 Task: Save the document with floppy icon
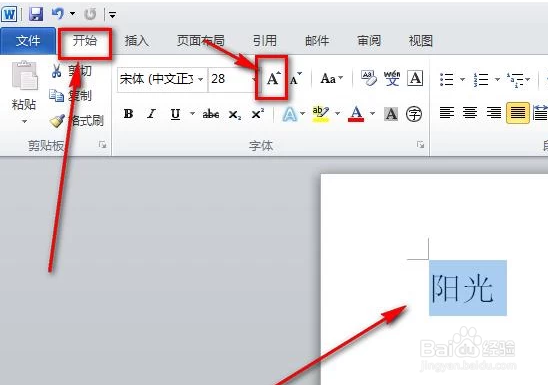pyautogui.click(x=36, y=14)
